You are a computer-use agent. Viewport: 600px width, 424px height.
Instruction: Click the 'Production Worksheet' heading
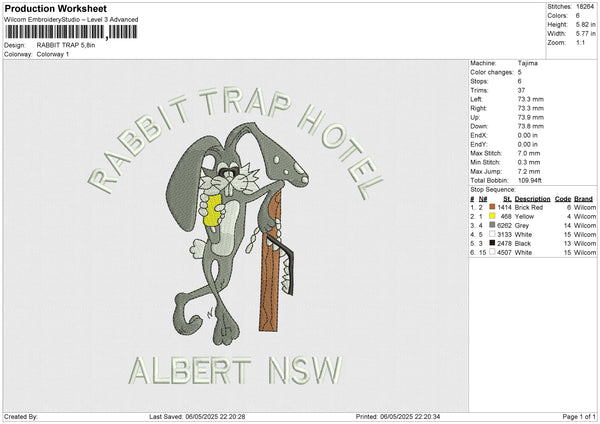[55, 8]
